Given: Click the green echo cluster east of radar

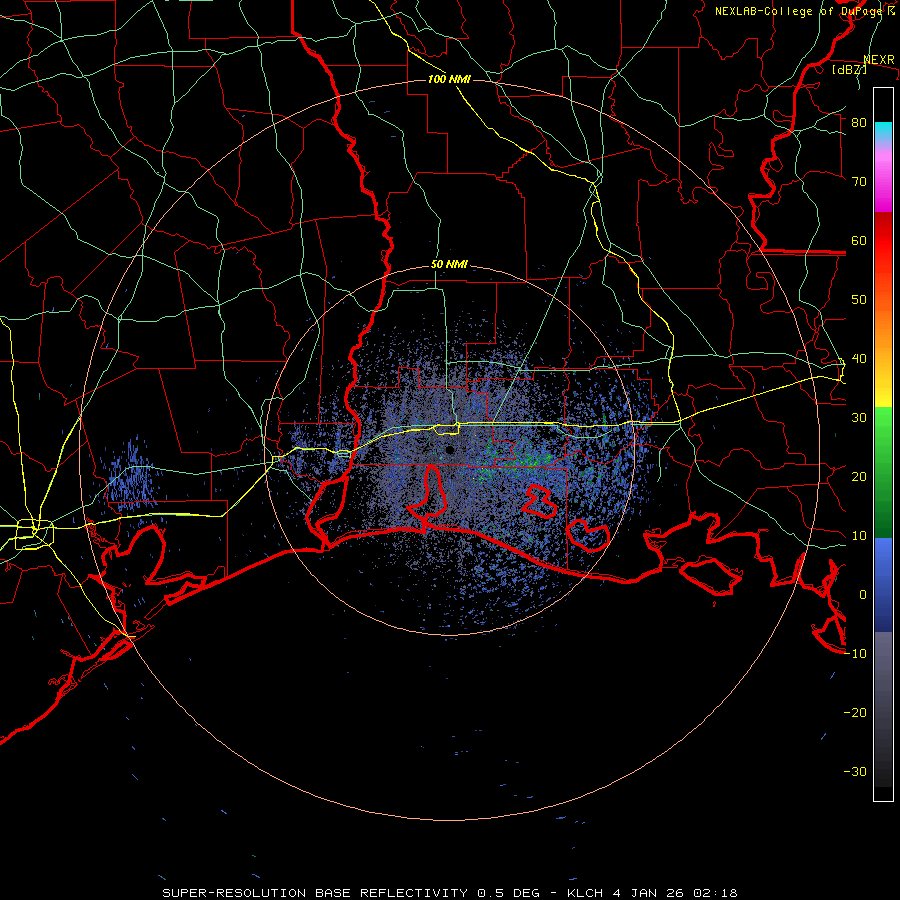Looking at the screenshot, I should coord(525,459).
